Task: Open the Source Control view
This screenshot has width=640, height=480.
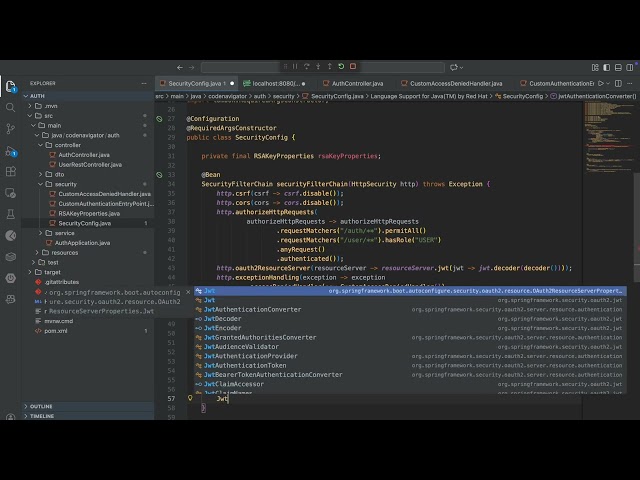Action: [11, 129]
